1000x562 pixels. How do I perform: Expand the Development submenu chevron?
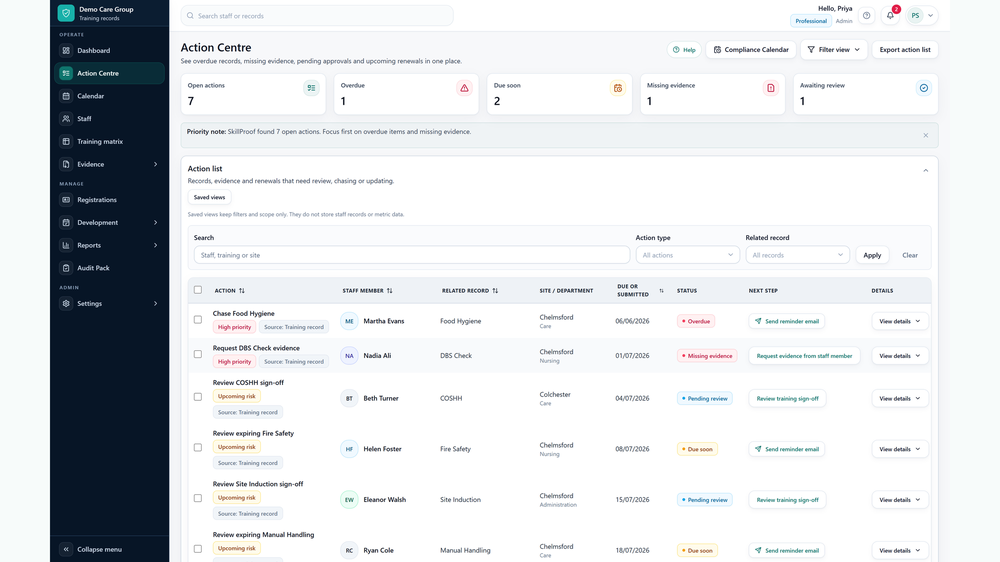click(x=156, y=223)
